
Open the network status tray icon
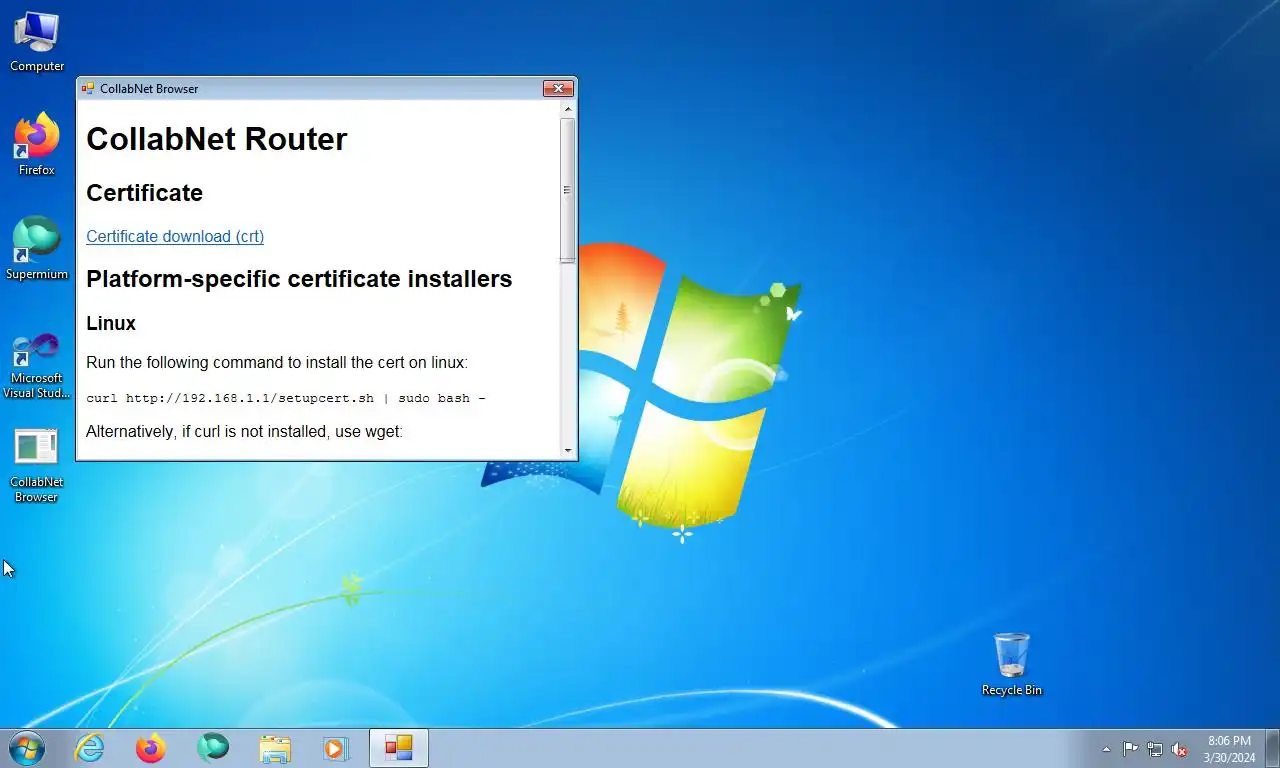point(1155,749)
